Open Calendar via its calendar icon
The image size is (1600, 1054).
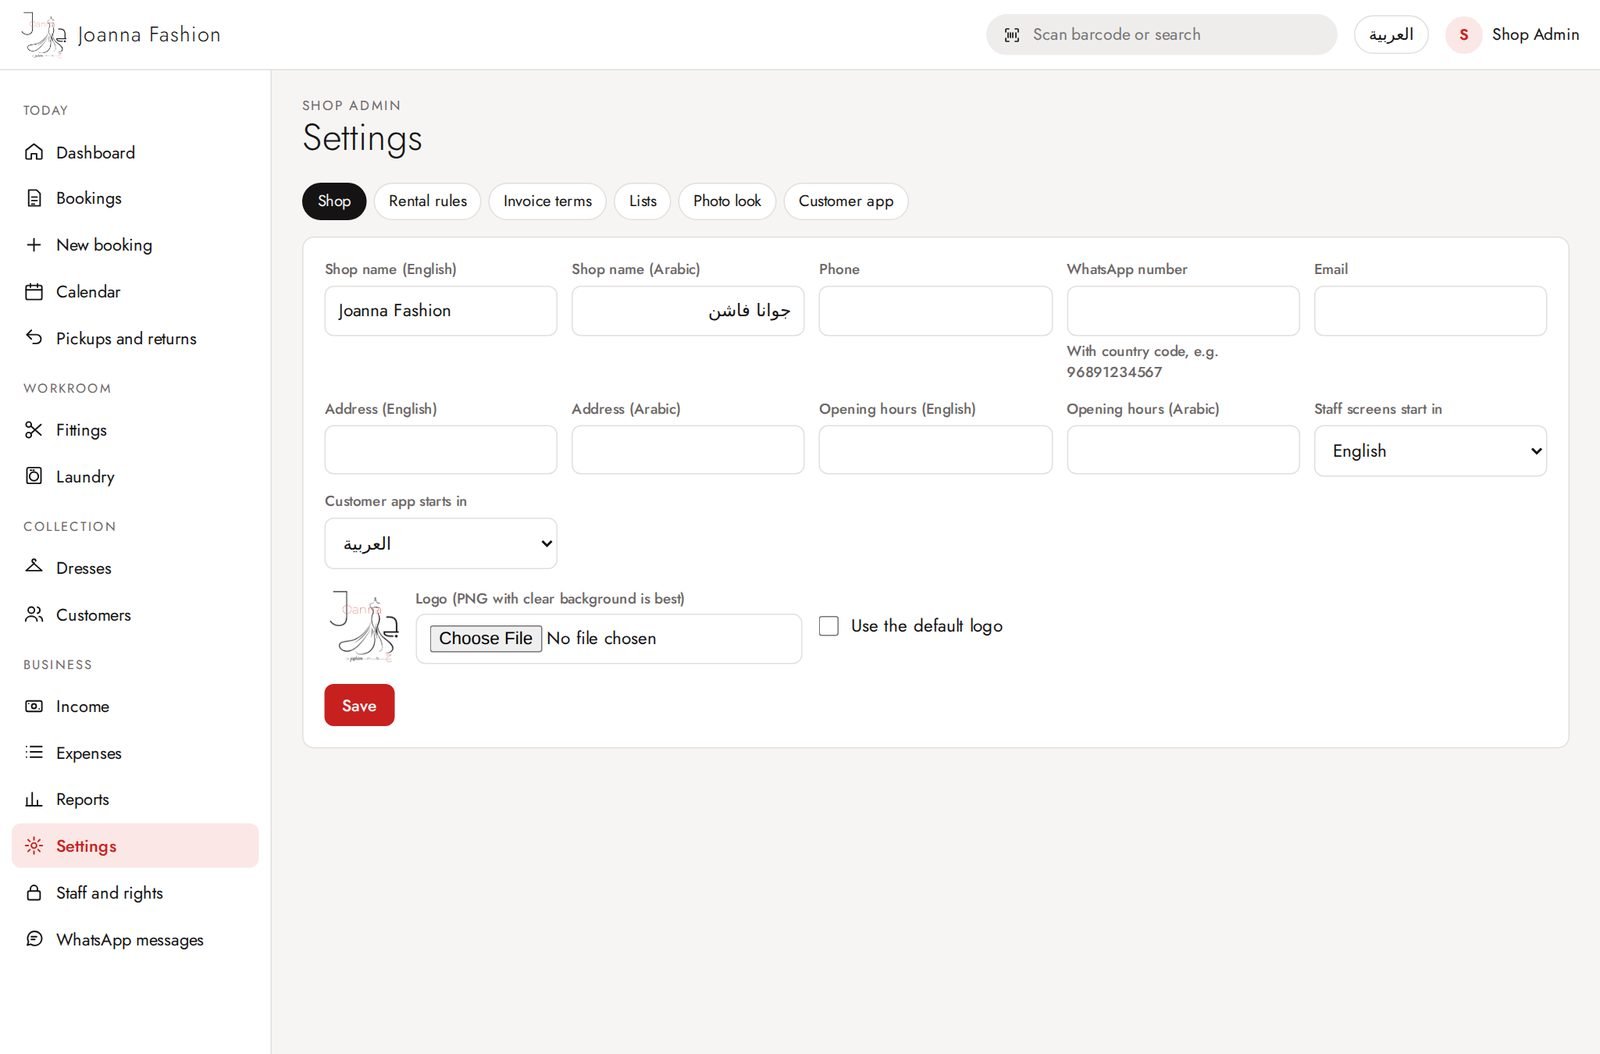34,292
